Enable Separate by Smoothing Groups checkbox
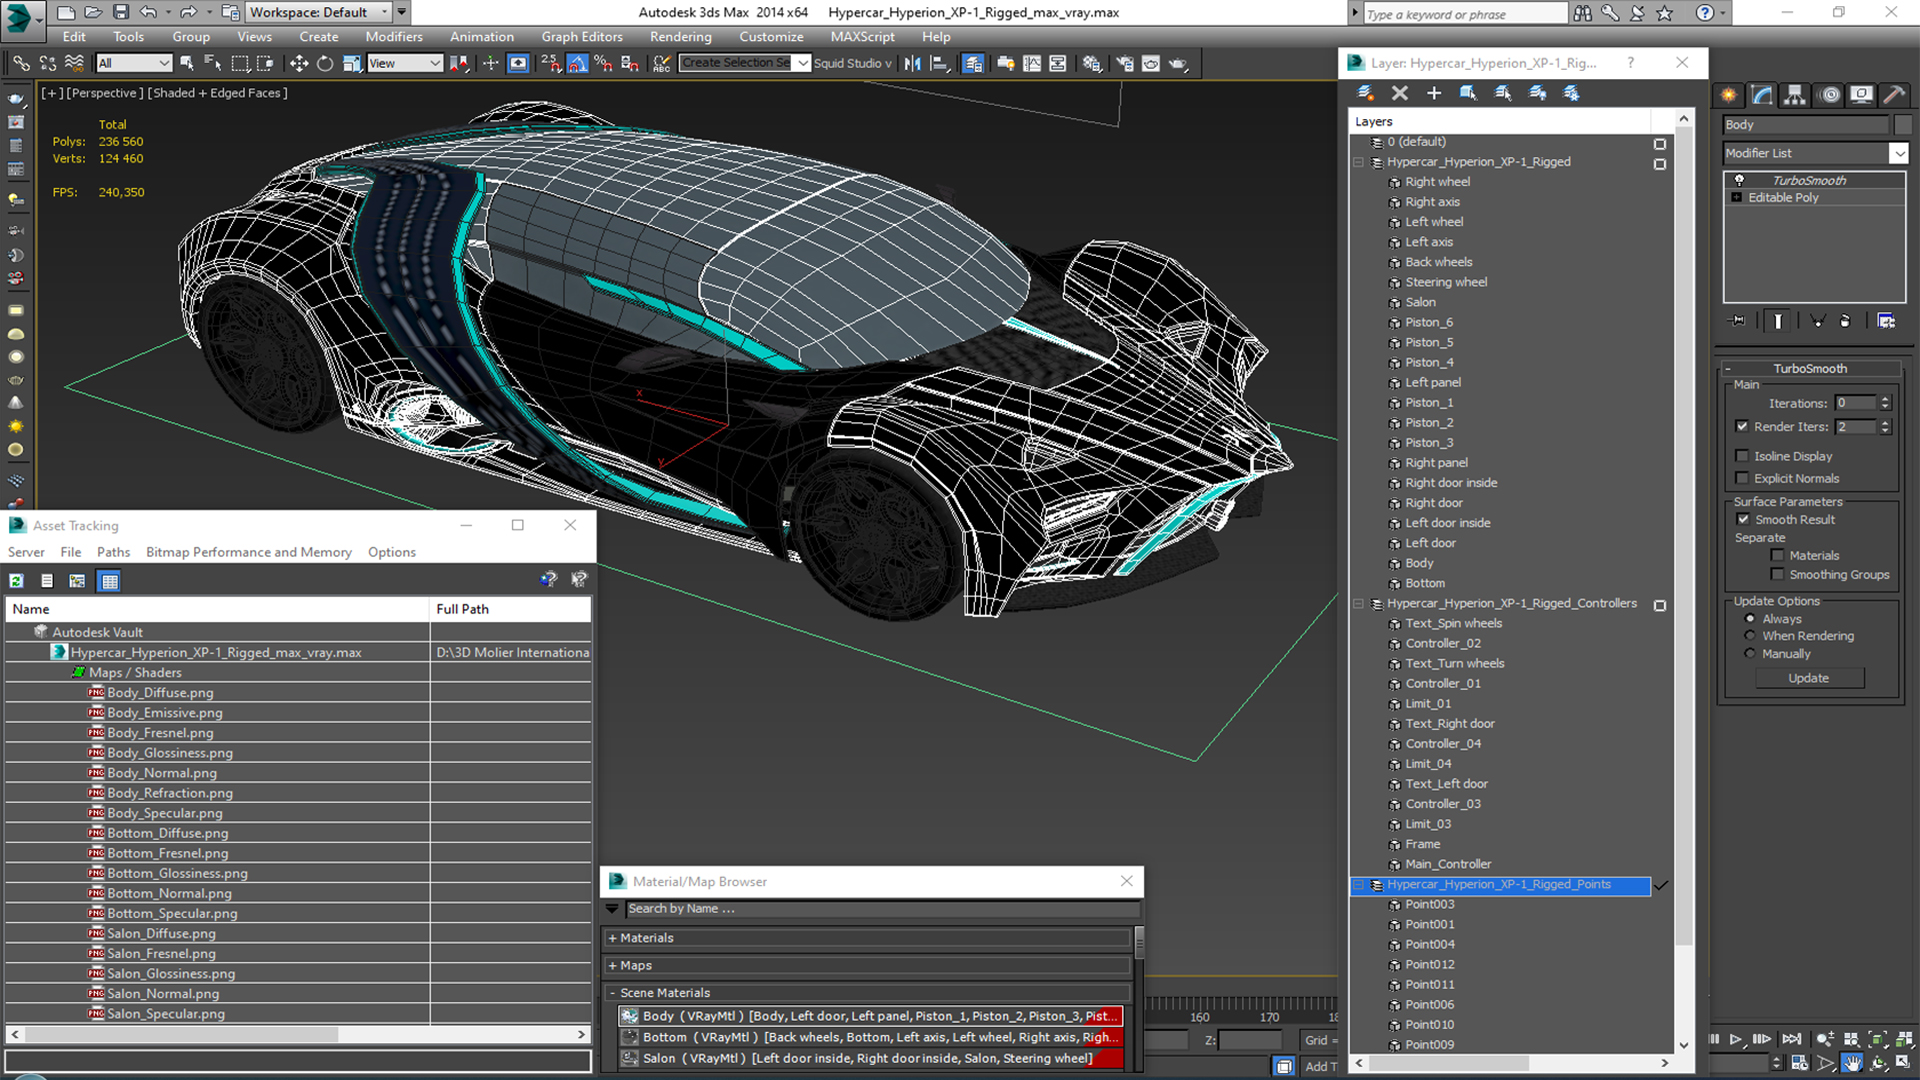Image resolution: width=1920 pixels, height=1080 pixels. coord(1777,575)
